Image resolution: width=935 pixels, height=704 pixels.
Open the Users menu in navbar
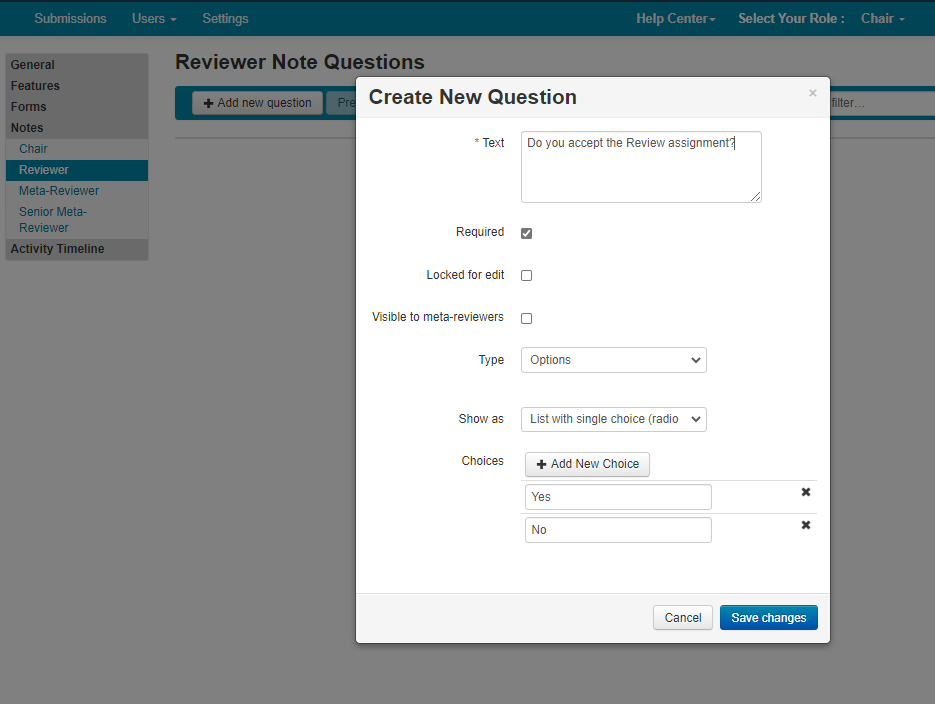tap(154, 18)
